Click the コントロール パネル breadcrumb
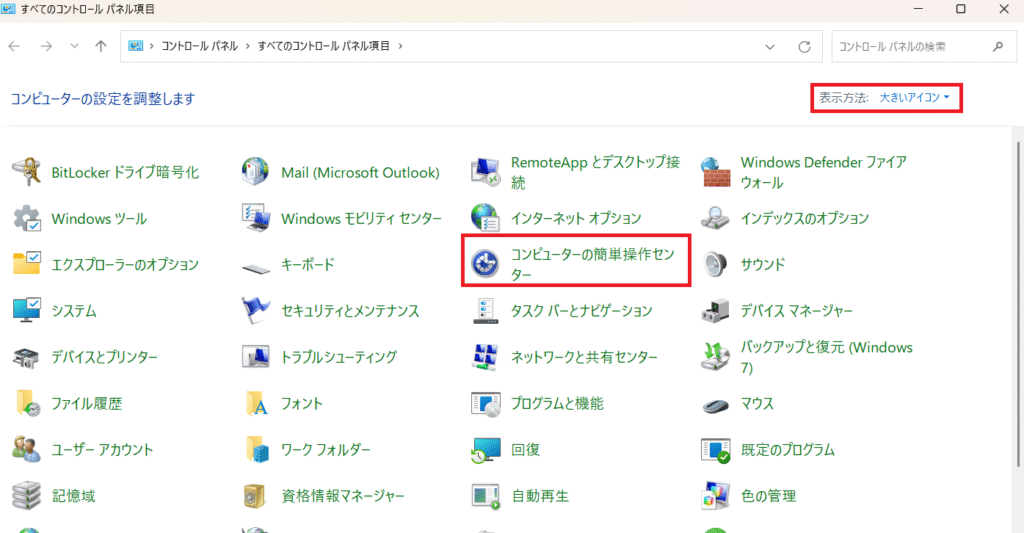 pos(199,46)
